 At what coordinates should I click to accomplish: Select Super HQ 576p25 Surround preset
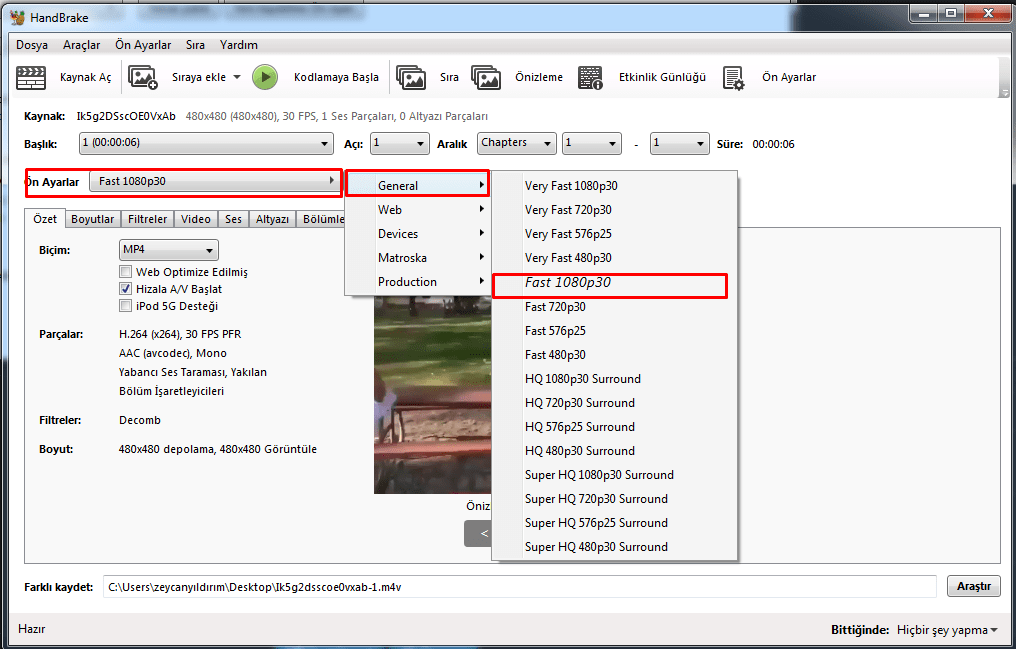614,522
